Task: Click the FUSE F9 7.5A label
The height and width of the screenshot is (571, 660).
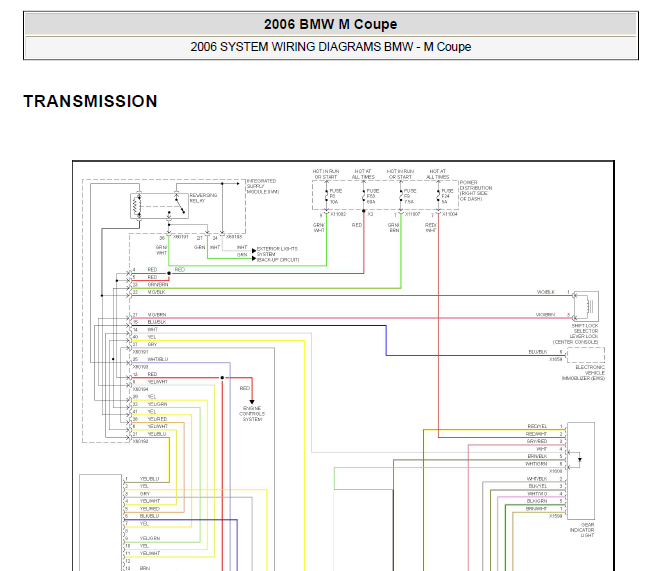Action: point(410,197)
